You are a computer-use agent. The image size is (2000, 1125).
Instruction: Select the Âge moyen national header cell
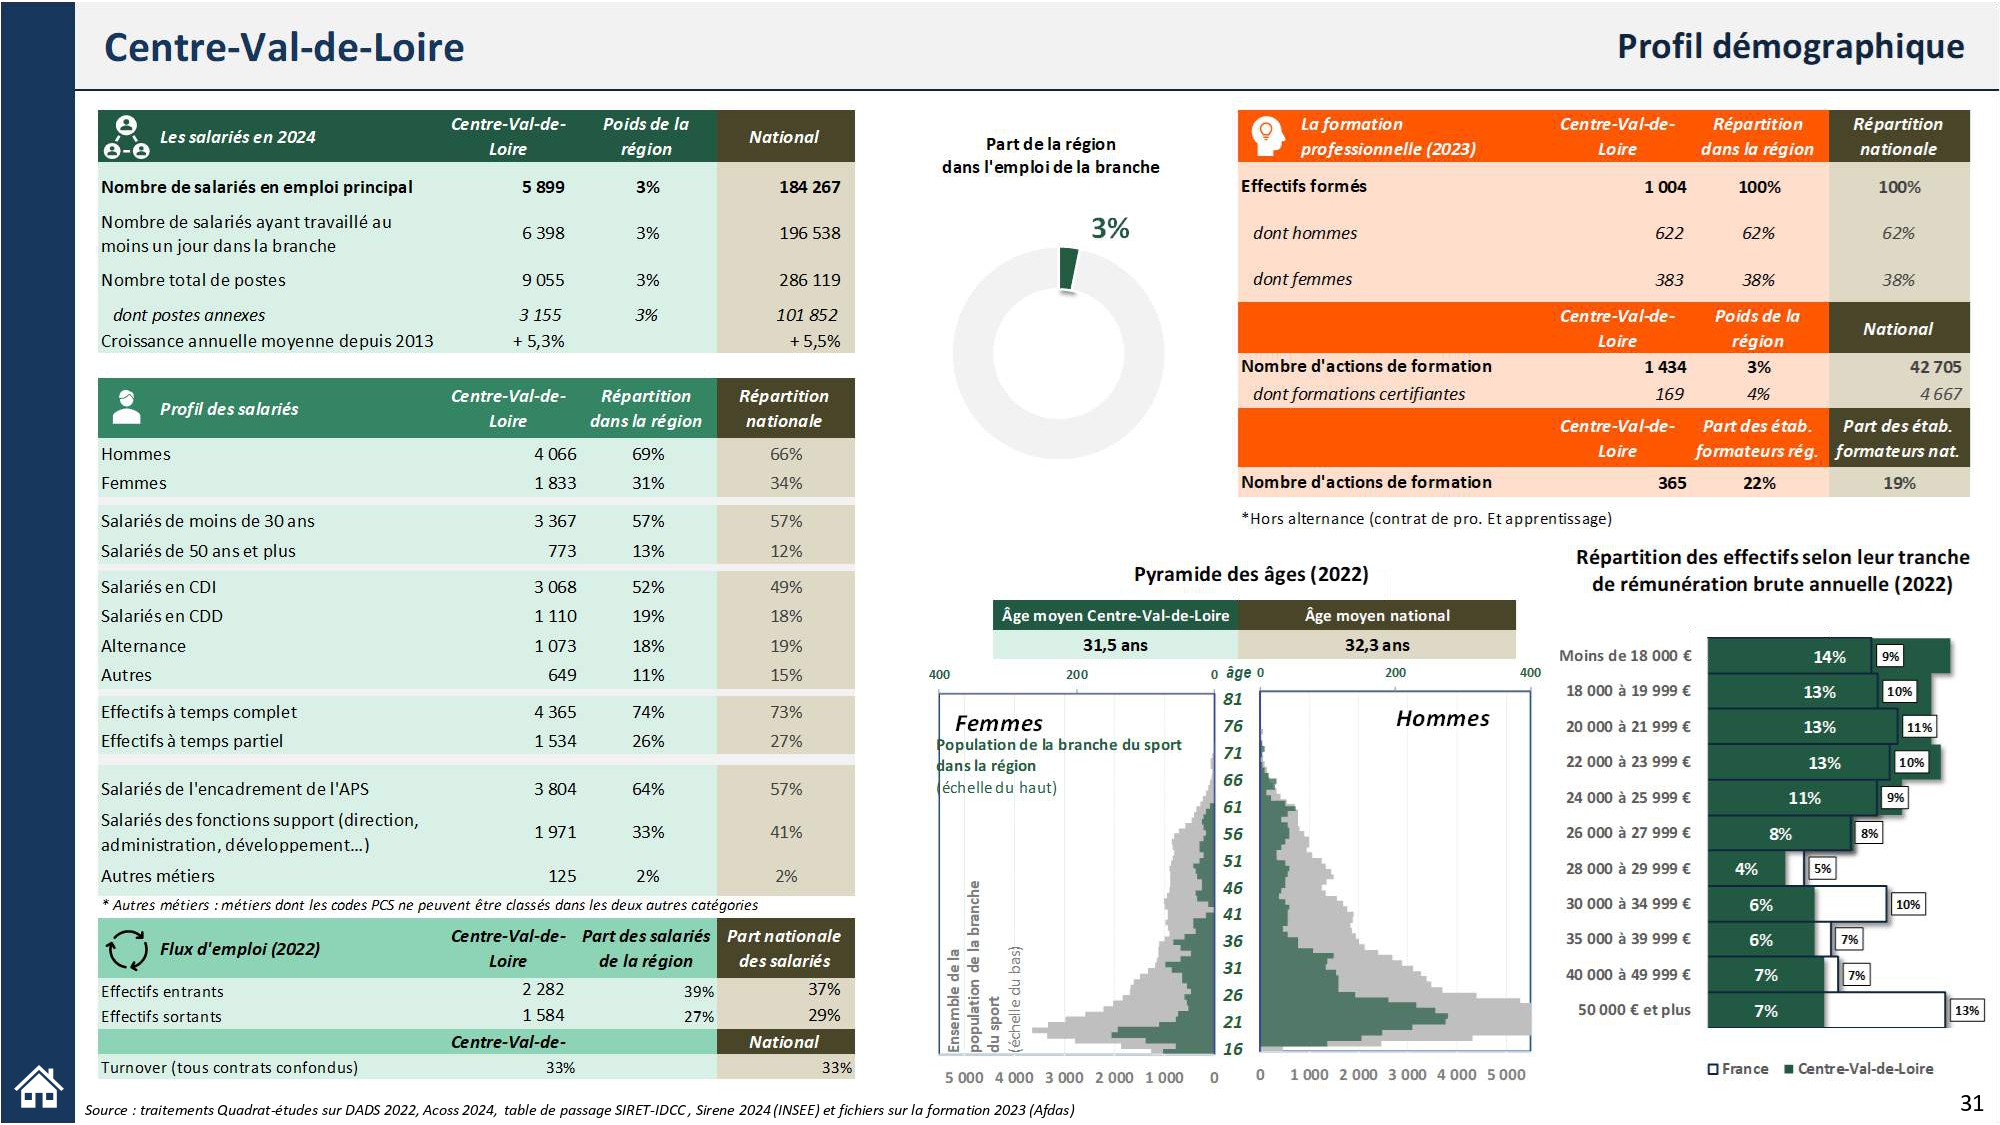tap(1377, 615)
